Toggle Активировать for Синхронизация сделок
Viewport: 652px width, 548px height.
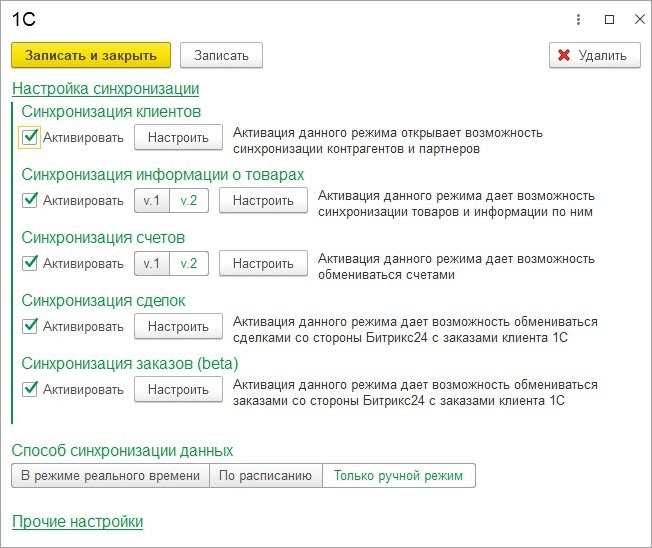[x=30, y=326]
